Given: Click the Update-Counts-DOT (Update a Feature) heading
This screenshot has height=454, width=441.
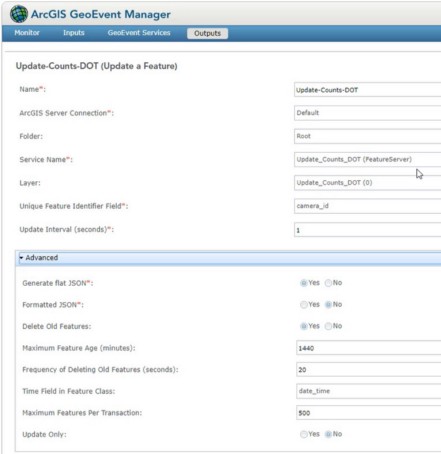Looking at the screenshot, I should pos(96,66).
